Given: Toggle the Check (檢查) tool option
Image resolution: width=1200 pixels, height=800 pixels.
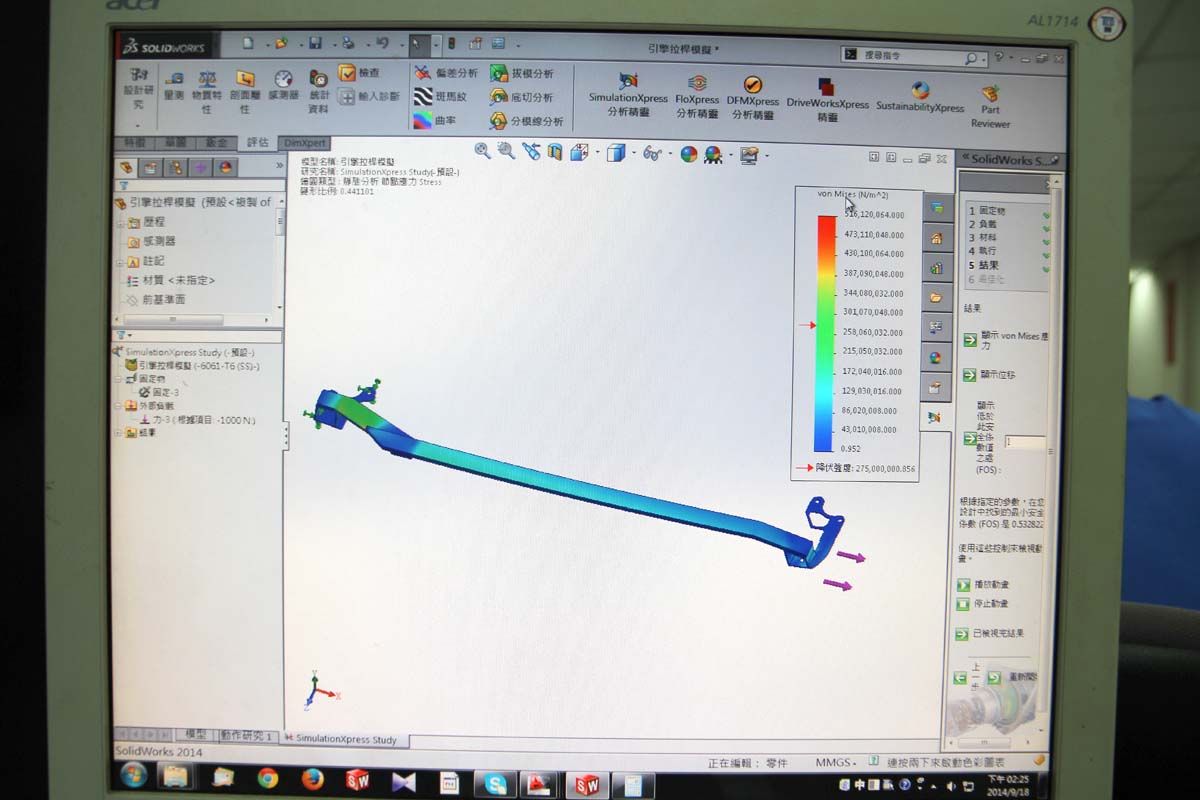Looking at the screenshot, I should tap(347, 73).
